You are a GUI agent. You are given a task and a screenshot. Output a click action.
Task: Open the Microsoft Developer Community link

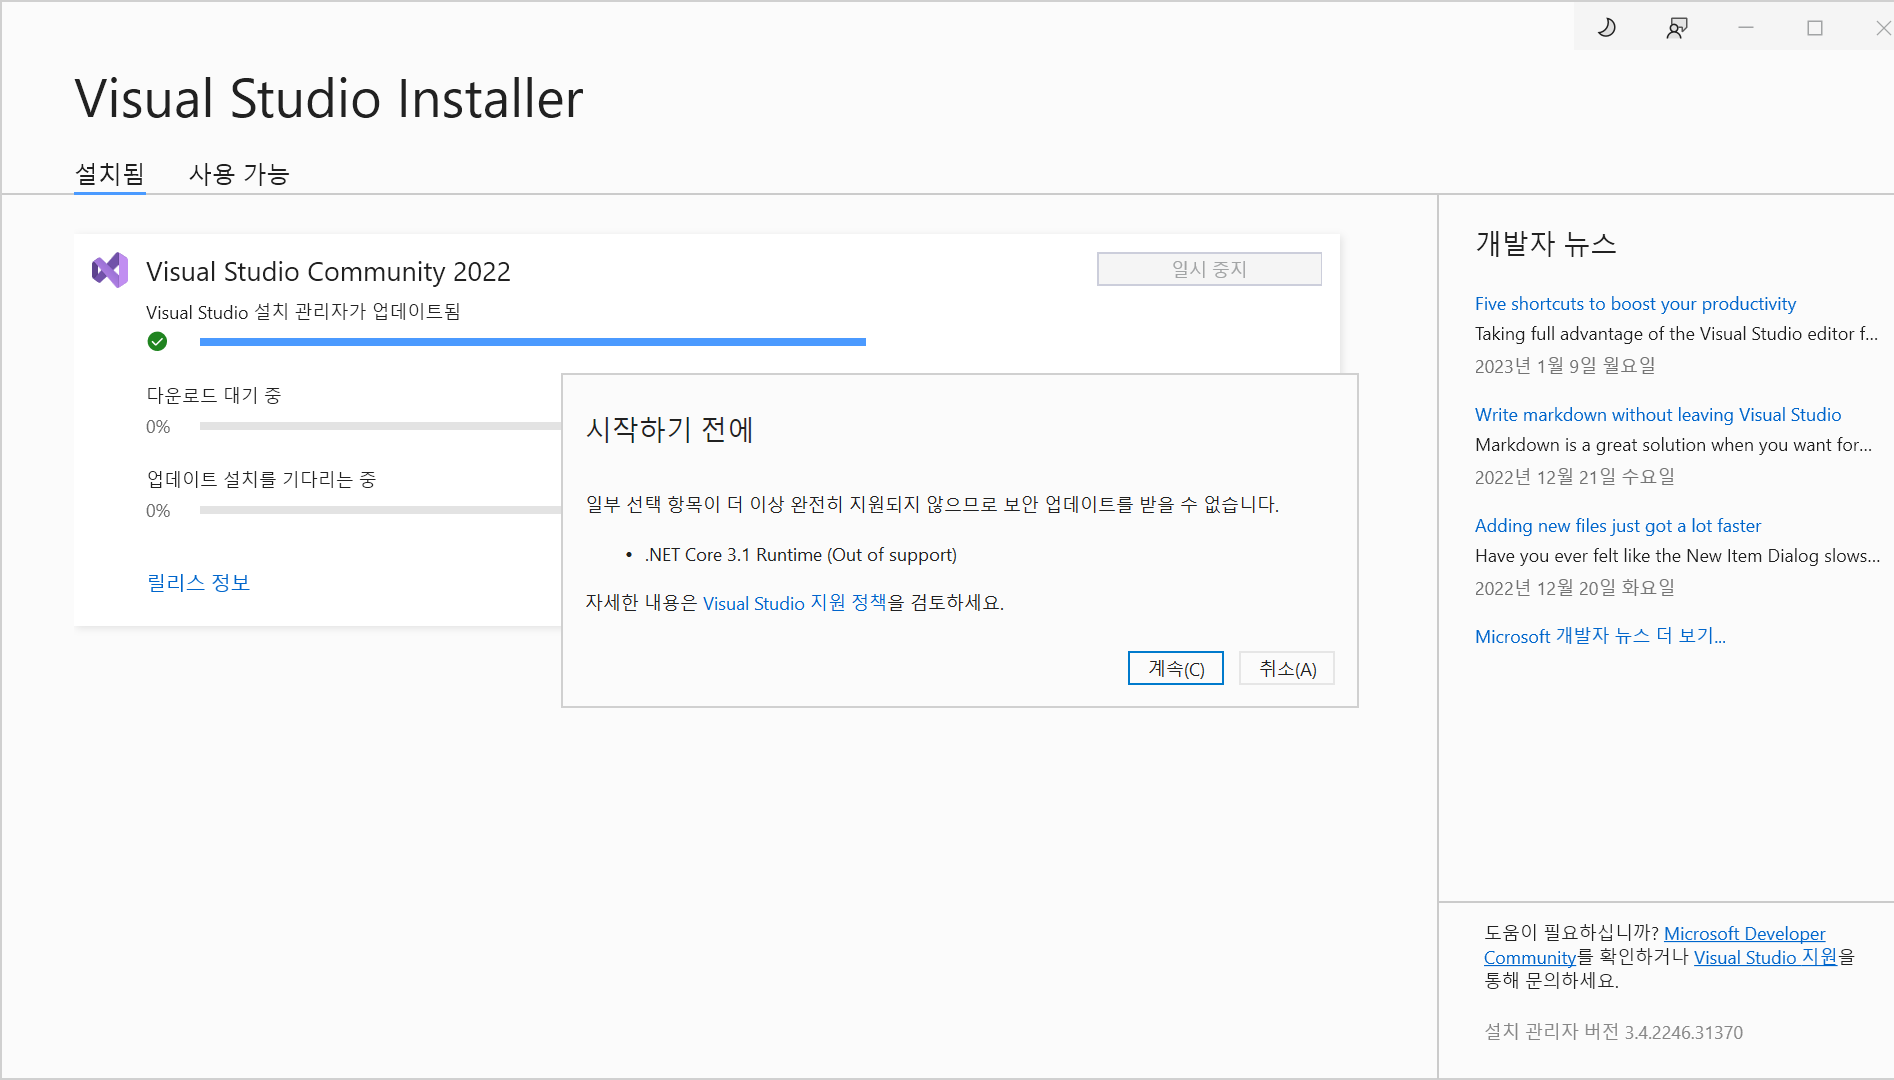(1744, 933)
